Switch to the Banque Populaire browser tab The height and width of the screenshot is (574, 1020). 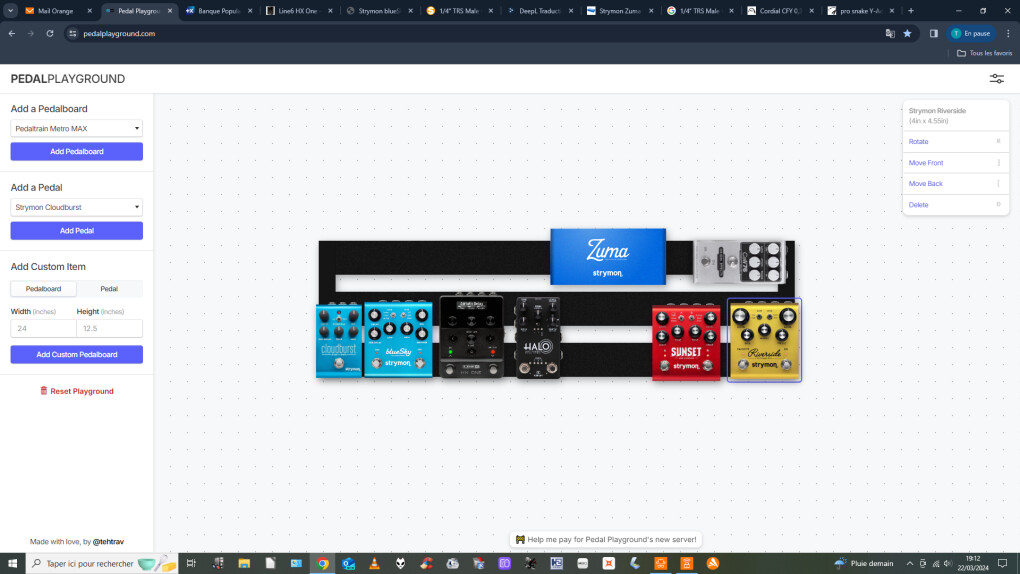click(219, 11)
